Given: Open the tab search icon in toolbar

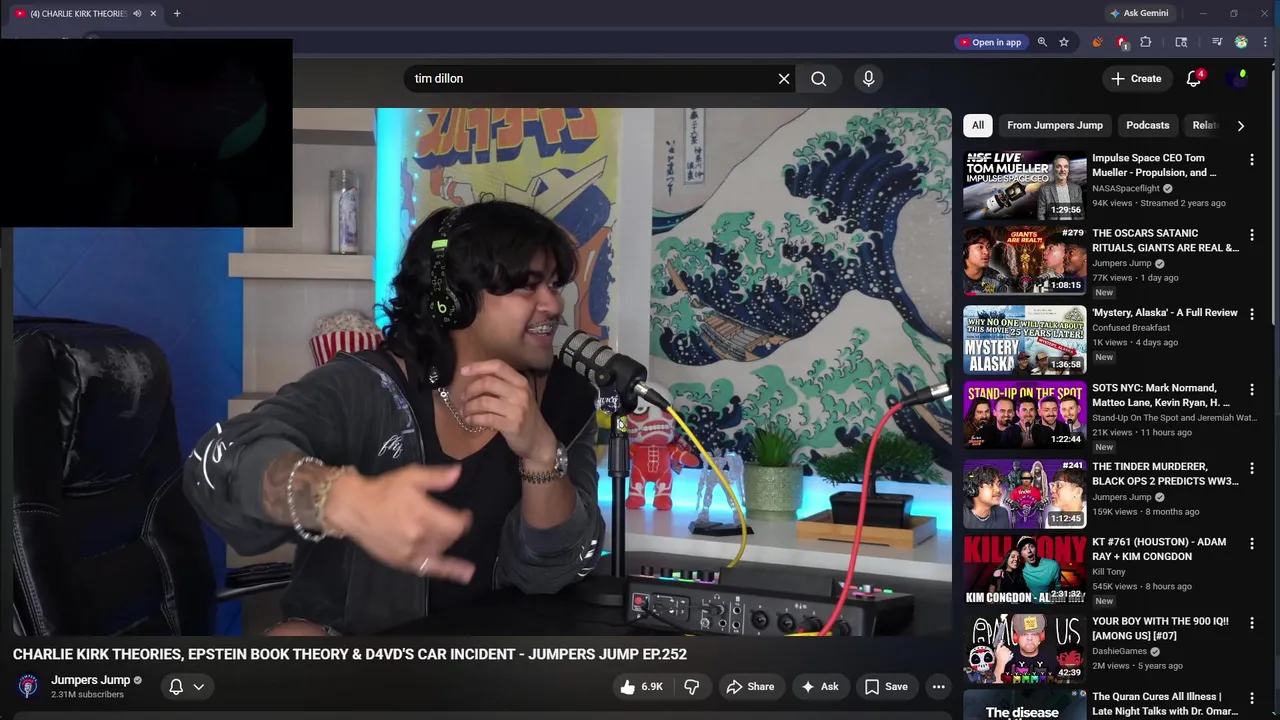Looking at the screenshot, I should point(1181,42).
